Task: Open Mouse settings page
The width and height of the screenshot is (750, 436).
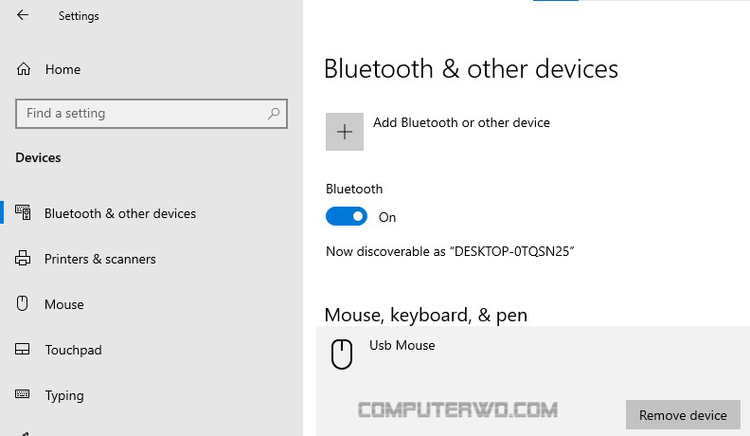Action: [64, 304]
